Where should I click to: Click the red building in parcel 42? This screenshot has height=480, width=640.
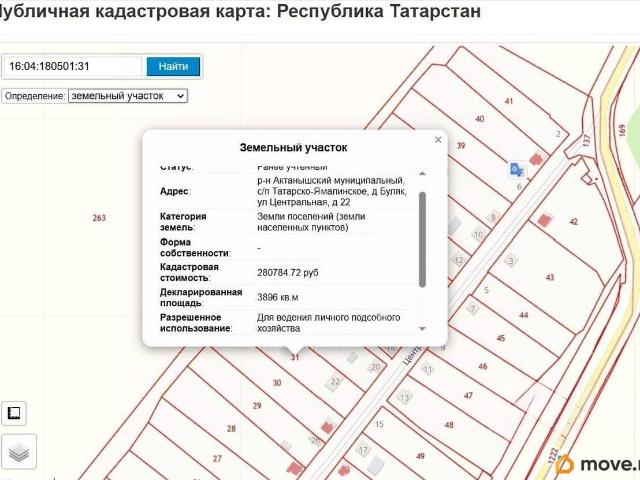tap(544, 220)
